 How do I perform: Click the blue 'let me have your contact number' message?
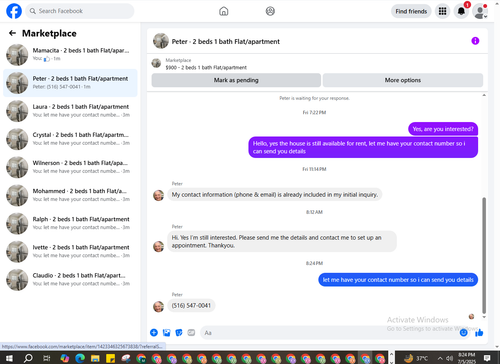click(398, 280)
